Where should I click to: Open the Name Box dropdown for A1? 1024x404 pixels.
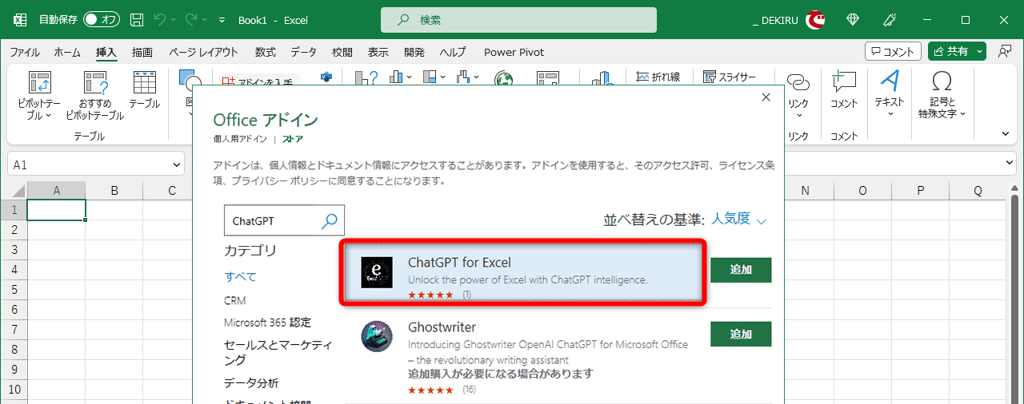176,165
